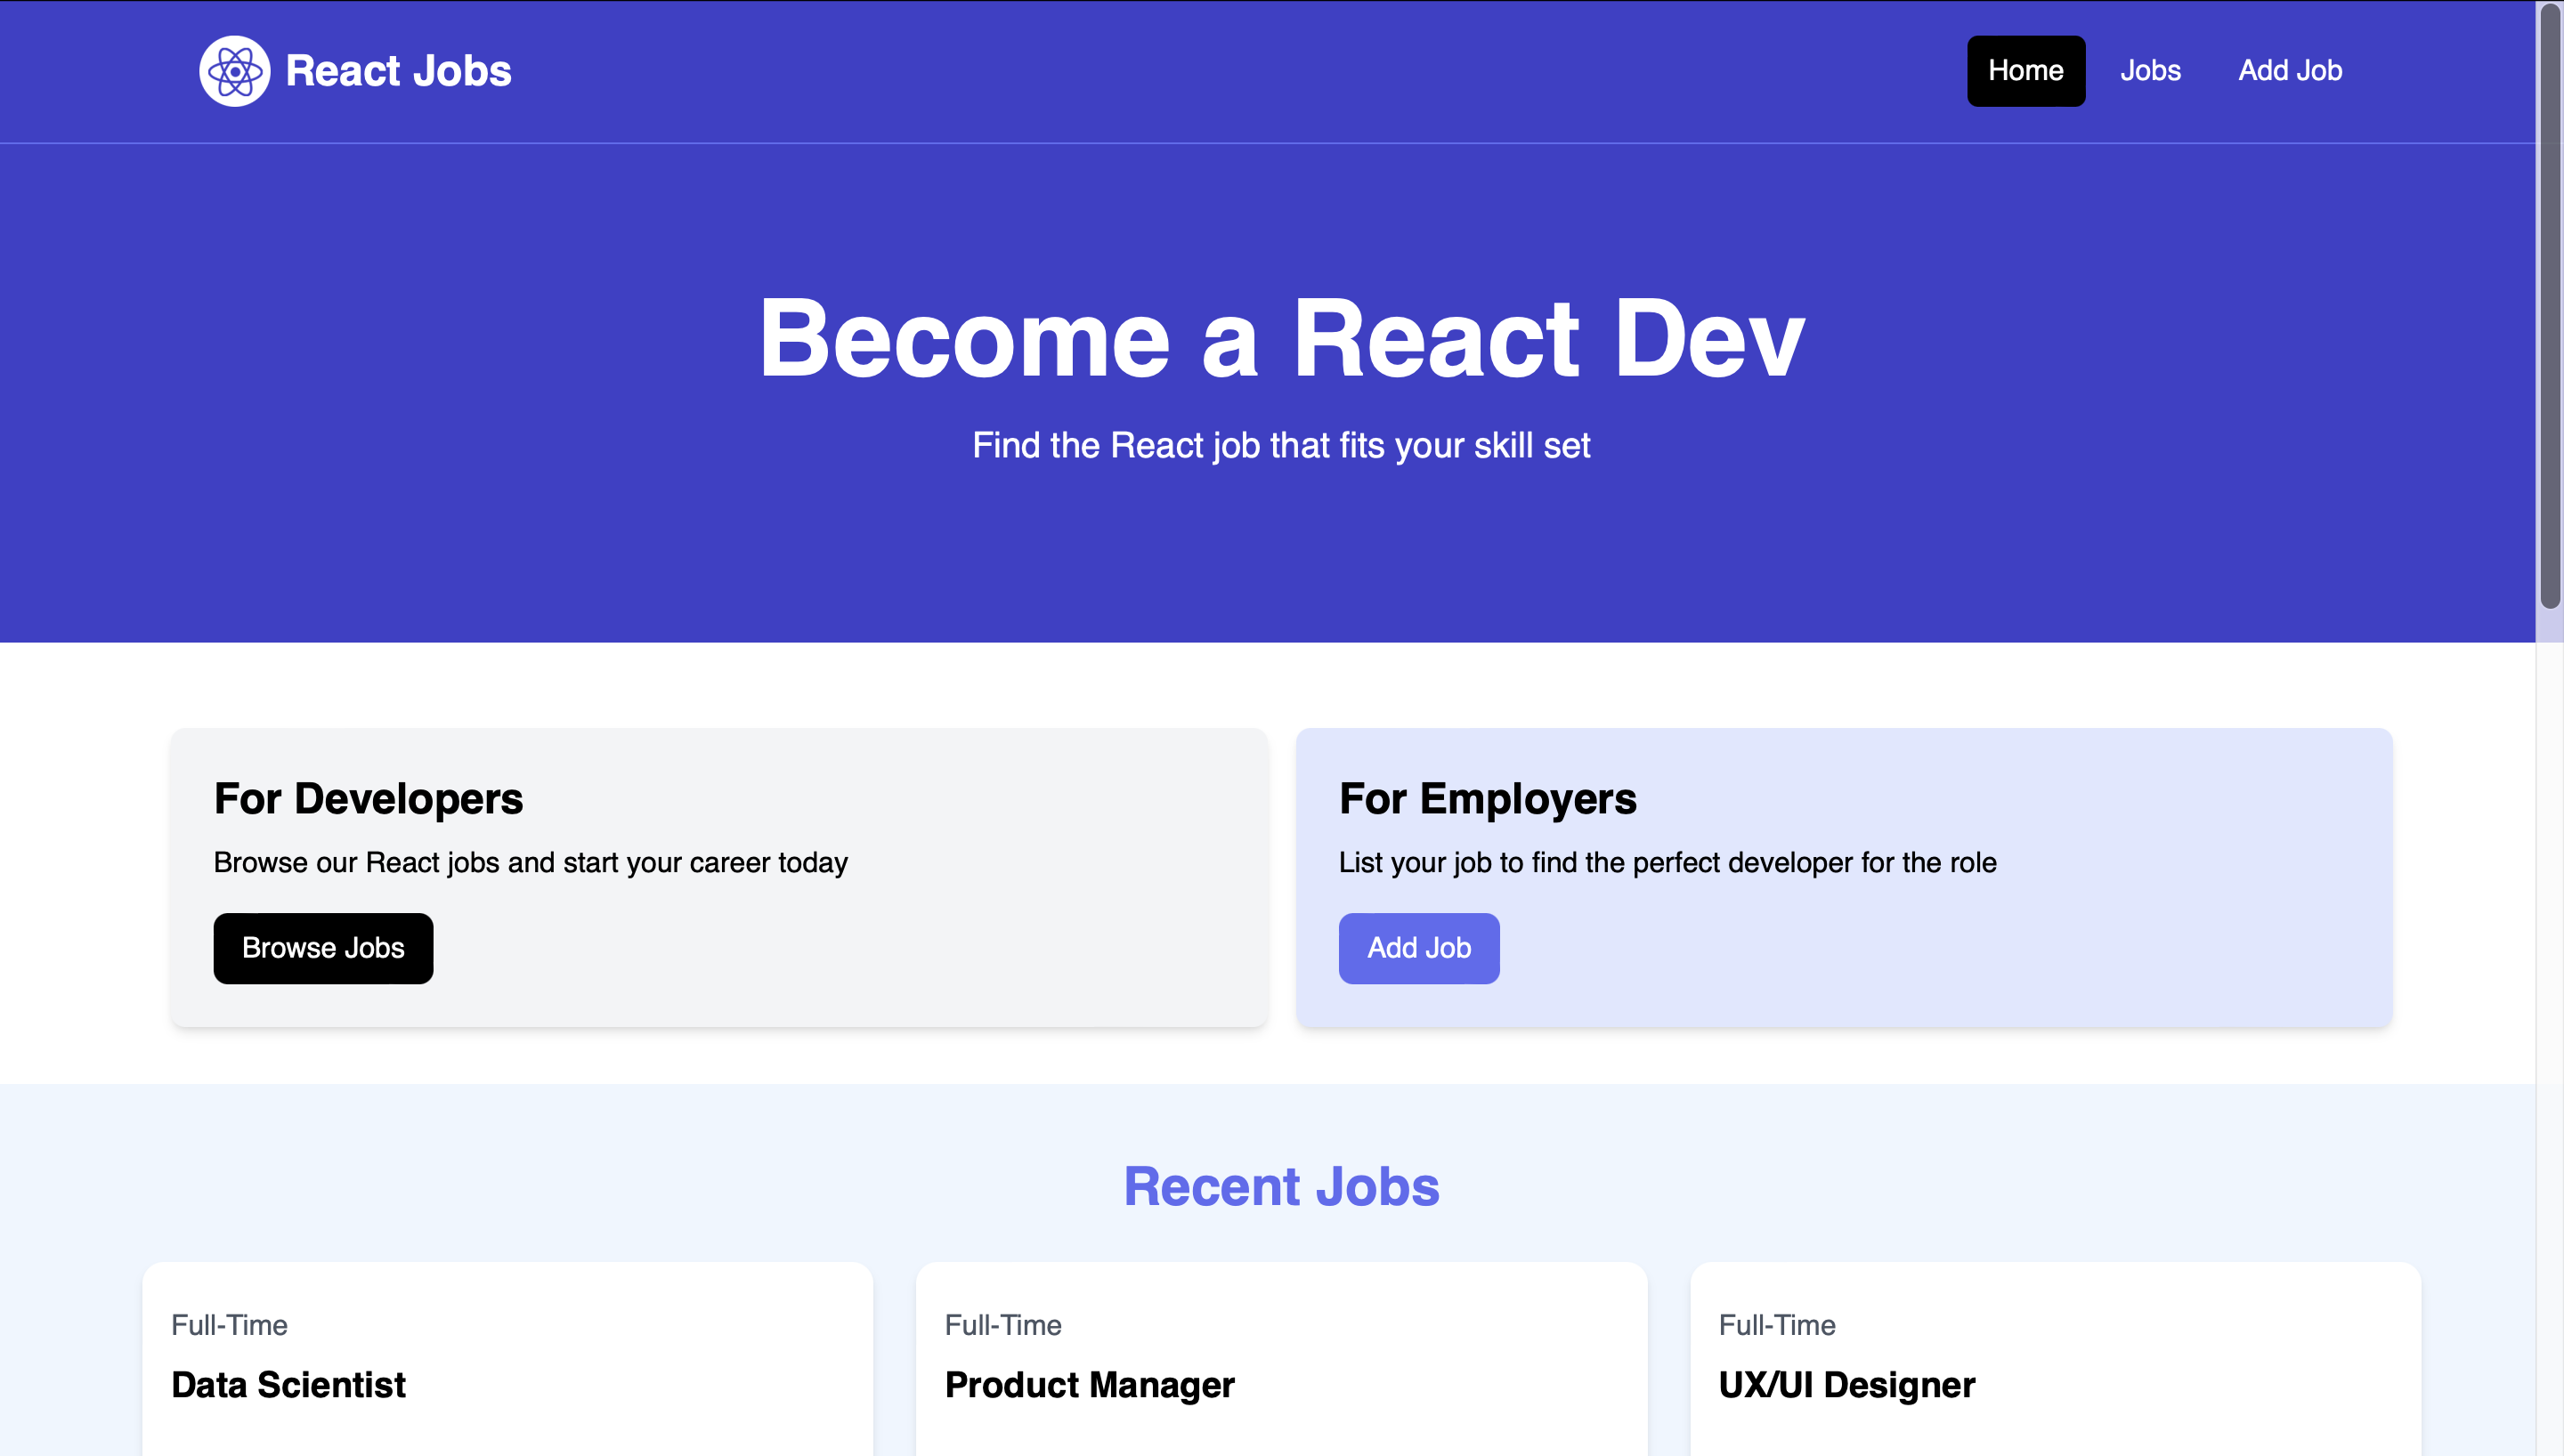
Task: Open Add Job in the navbar
Action: click(2290, 71)
